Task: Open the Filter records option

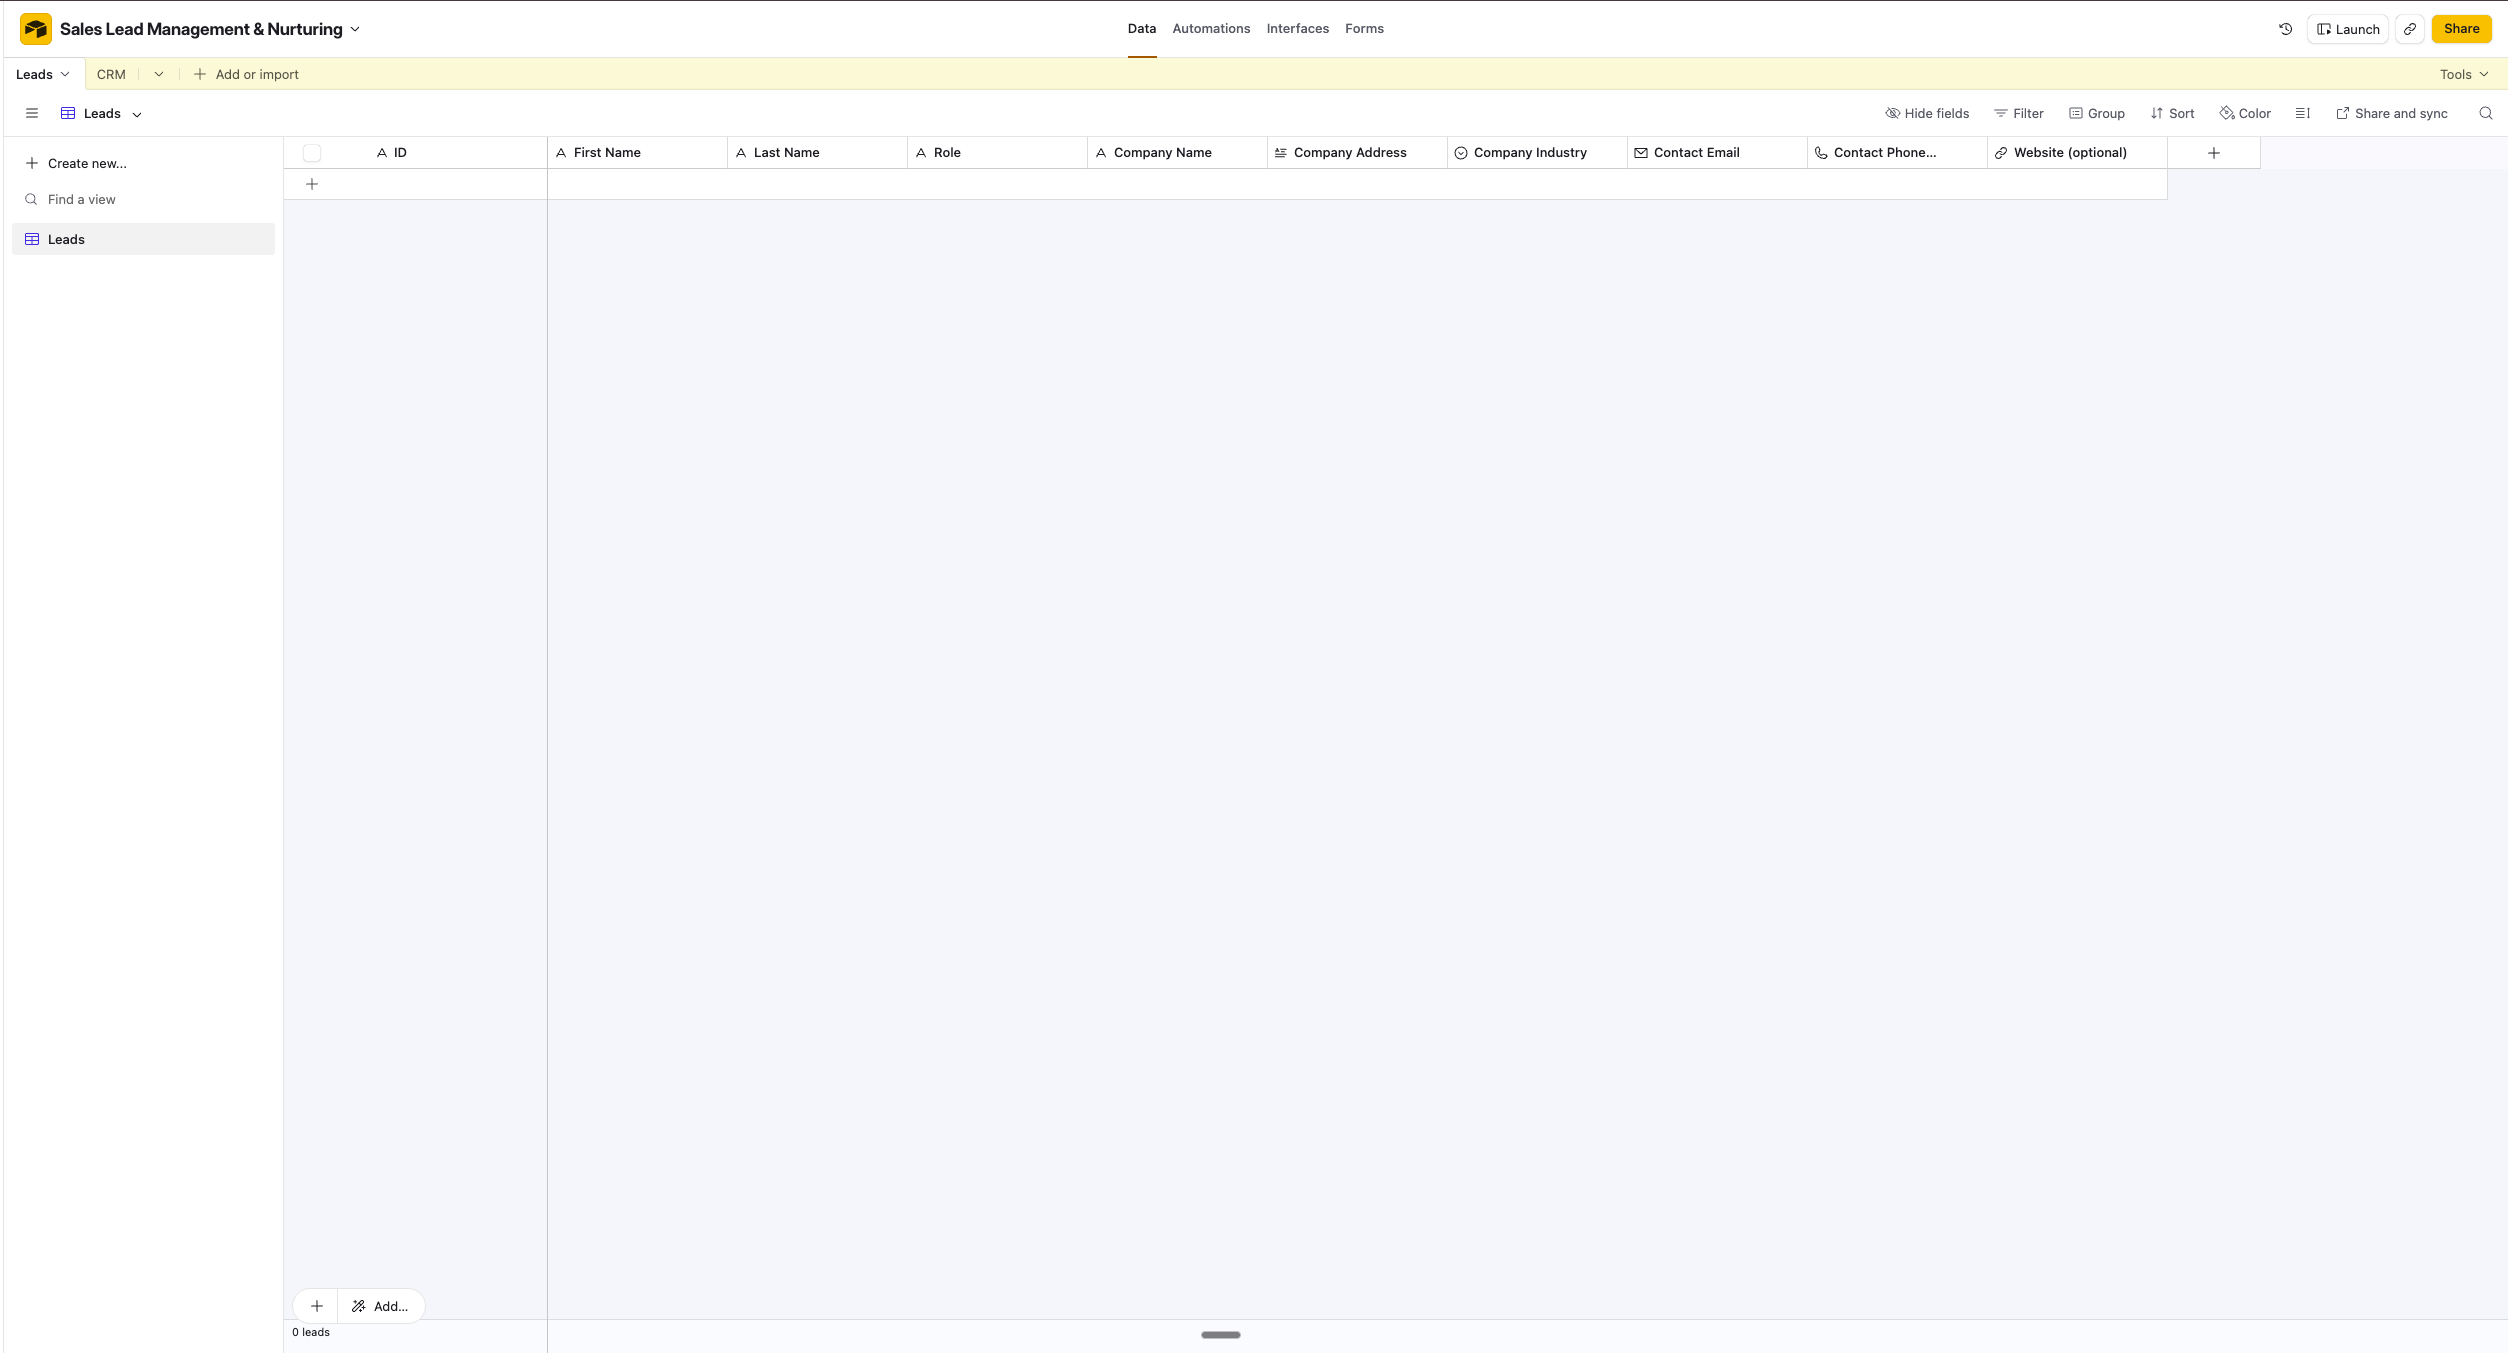Action: [x=2018, y=113]
